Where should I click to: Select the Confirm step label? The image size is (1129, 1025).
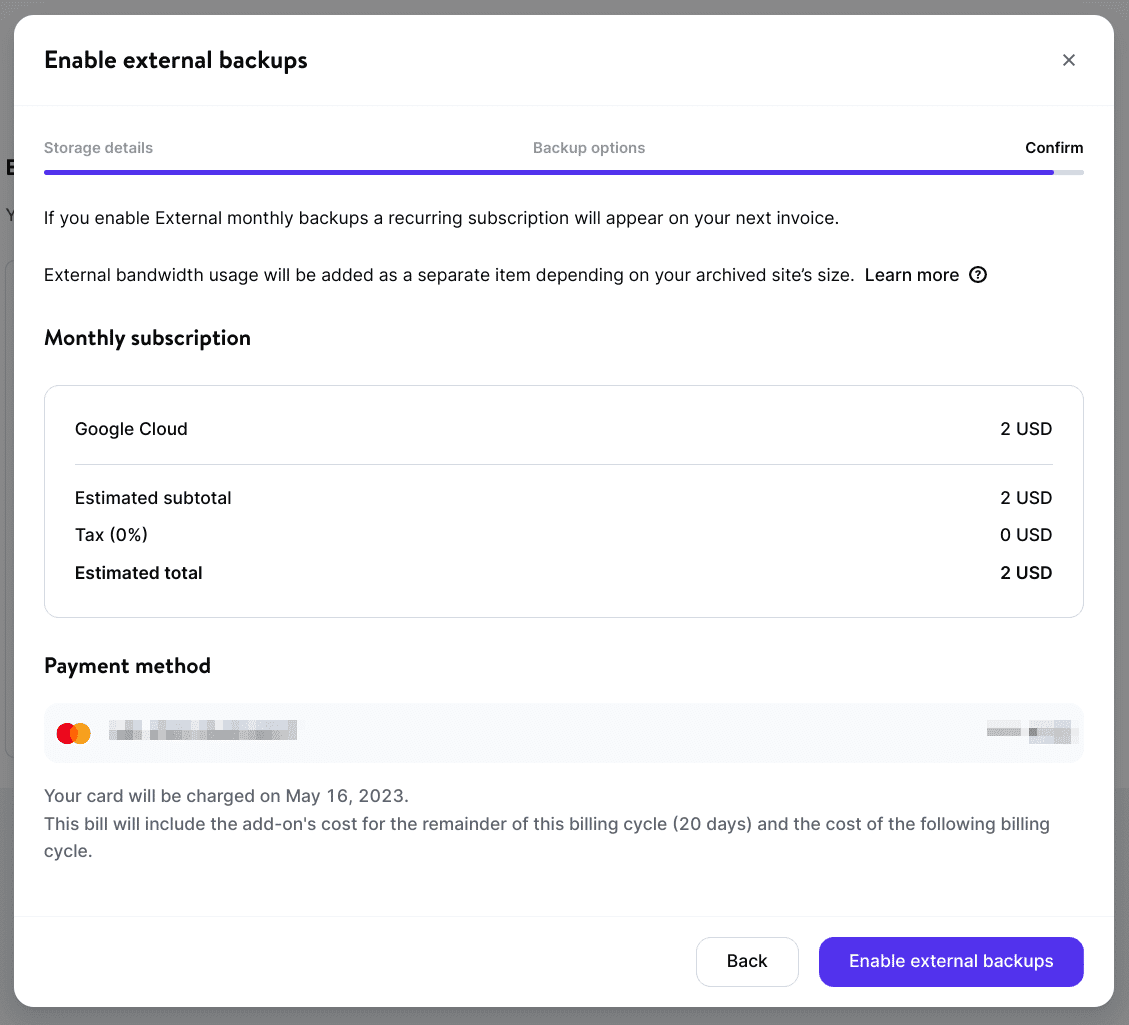(1054, 147)
